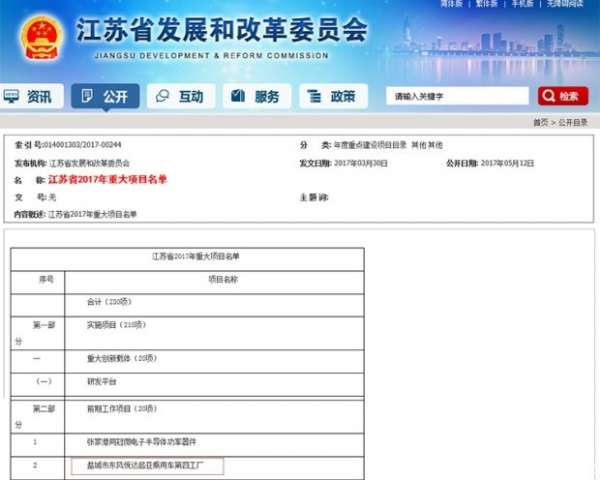Switch to 简体版 language version
Image resolution: width=600 pixels, height=480 pixels.
[x=451, y=5]
